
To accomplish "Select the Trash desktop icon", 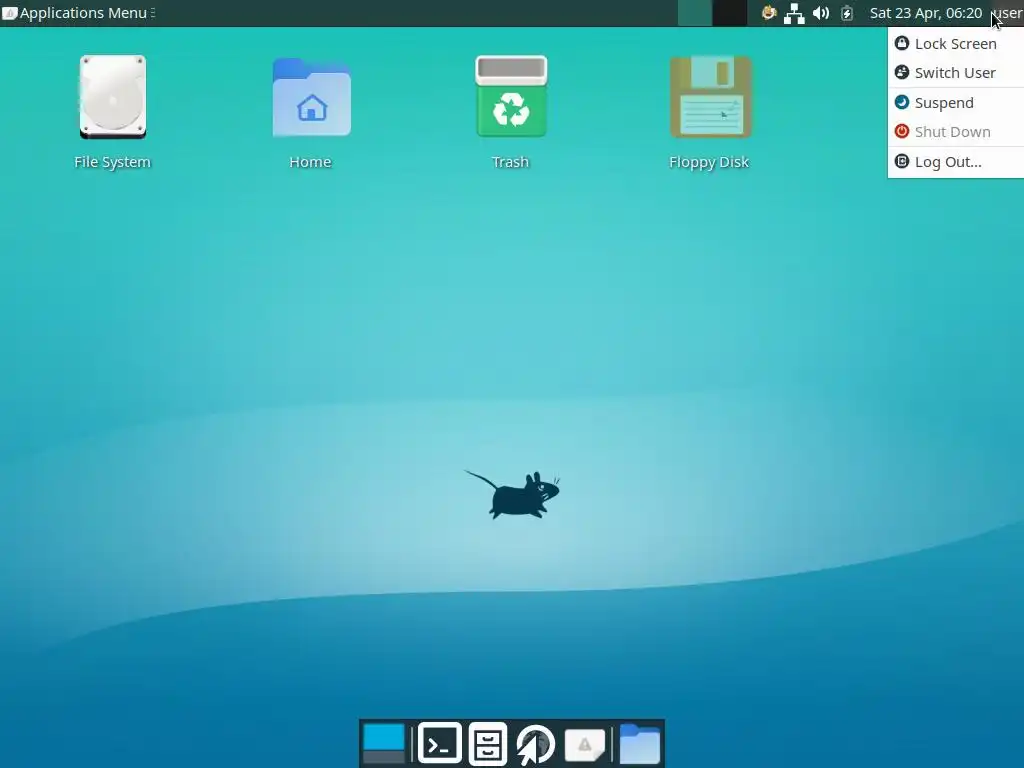I will pos(511,97).
